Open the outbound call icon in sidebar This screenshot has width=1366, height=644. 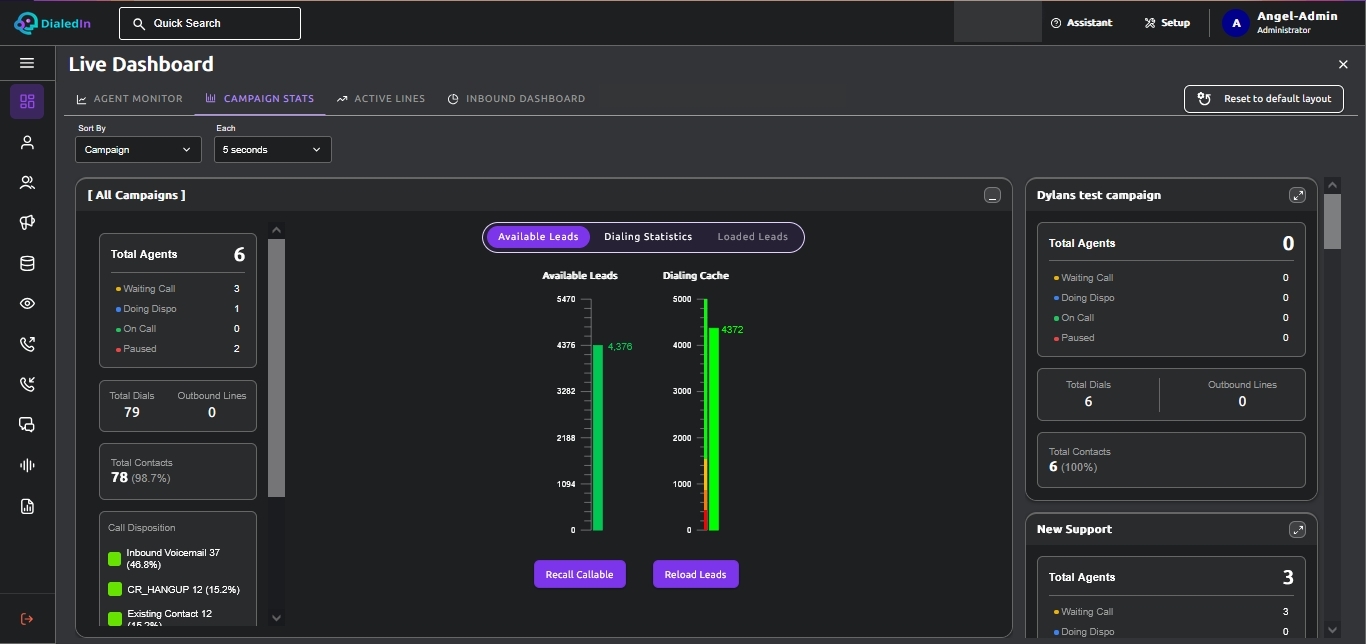point(27,344)
